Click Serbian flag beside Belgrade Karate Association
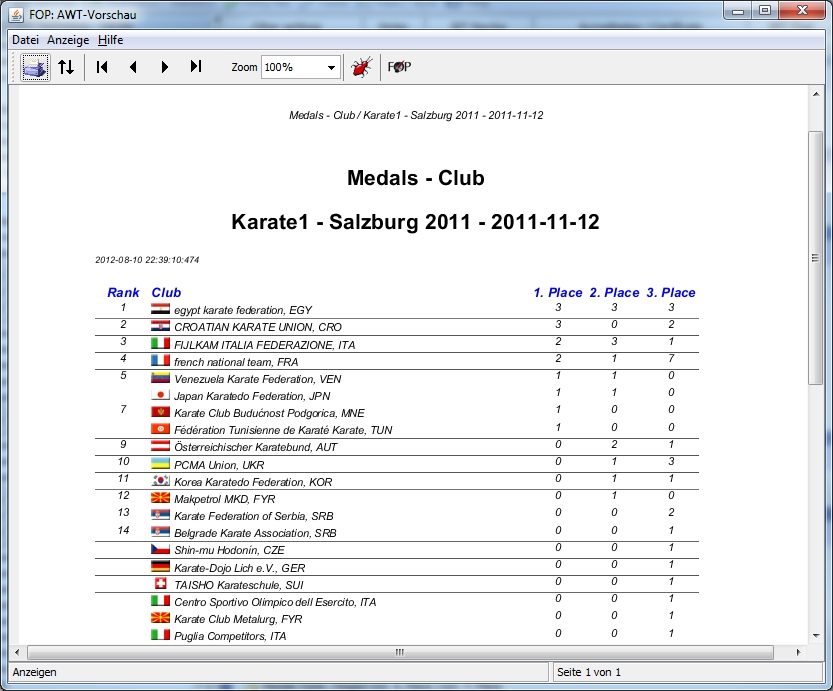This screenshot has height=691, width=833. click(x=160, y=532)
